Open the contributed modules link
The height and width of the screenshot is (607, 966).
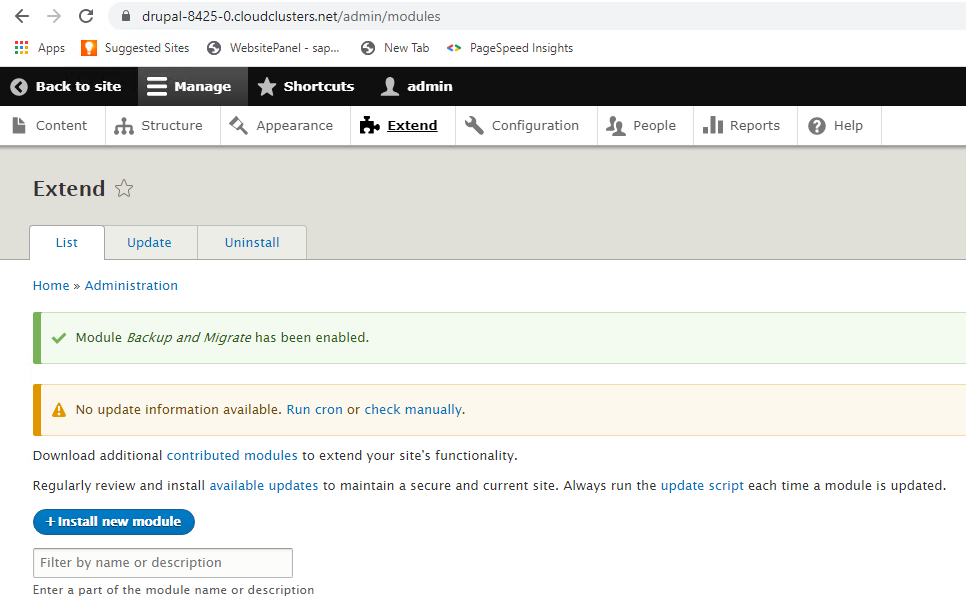point(232,456)
